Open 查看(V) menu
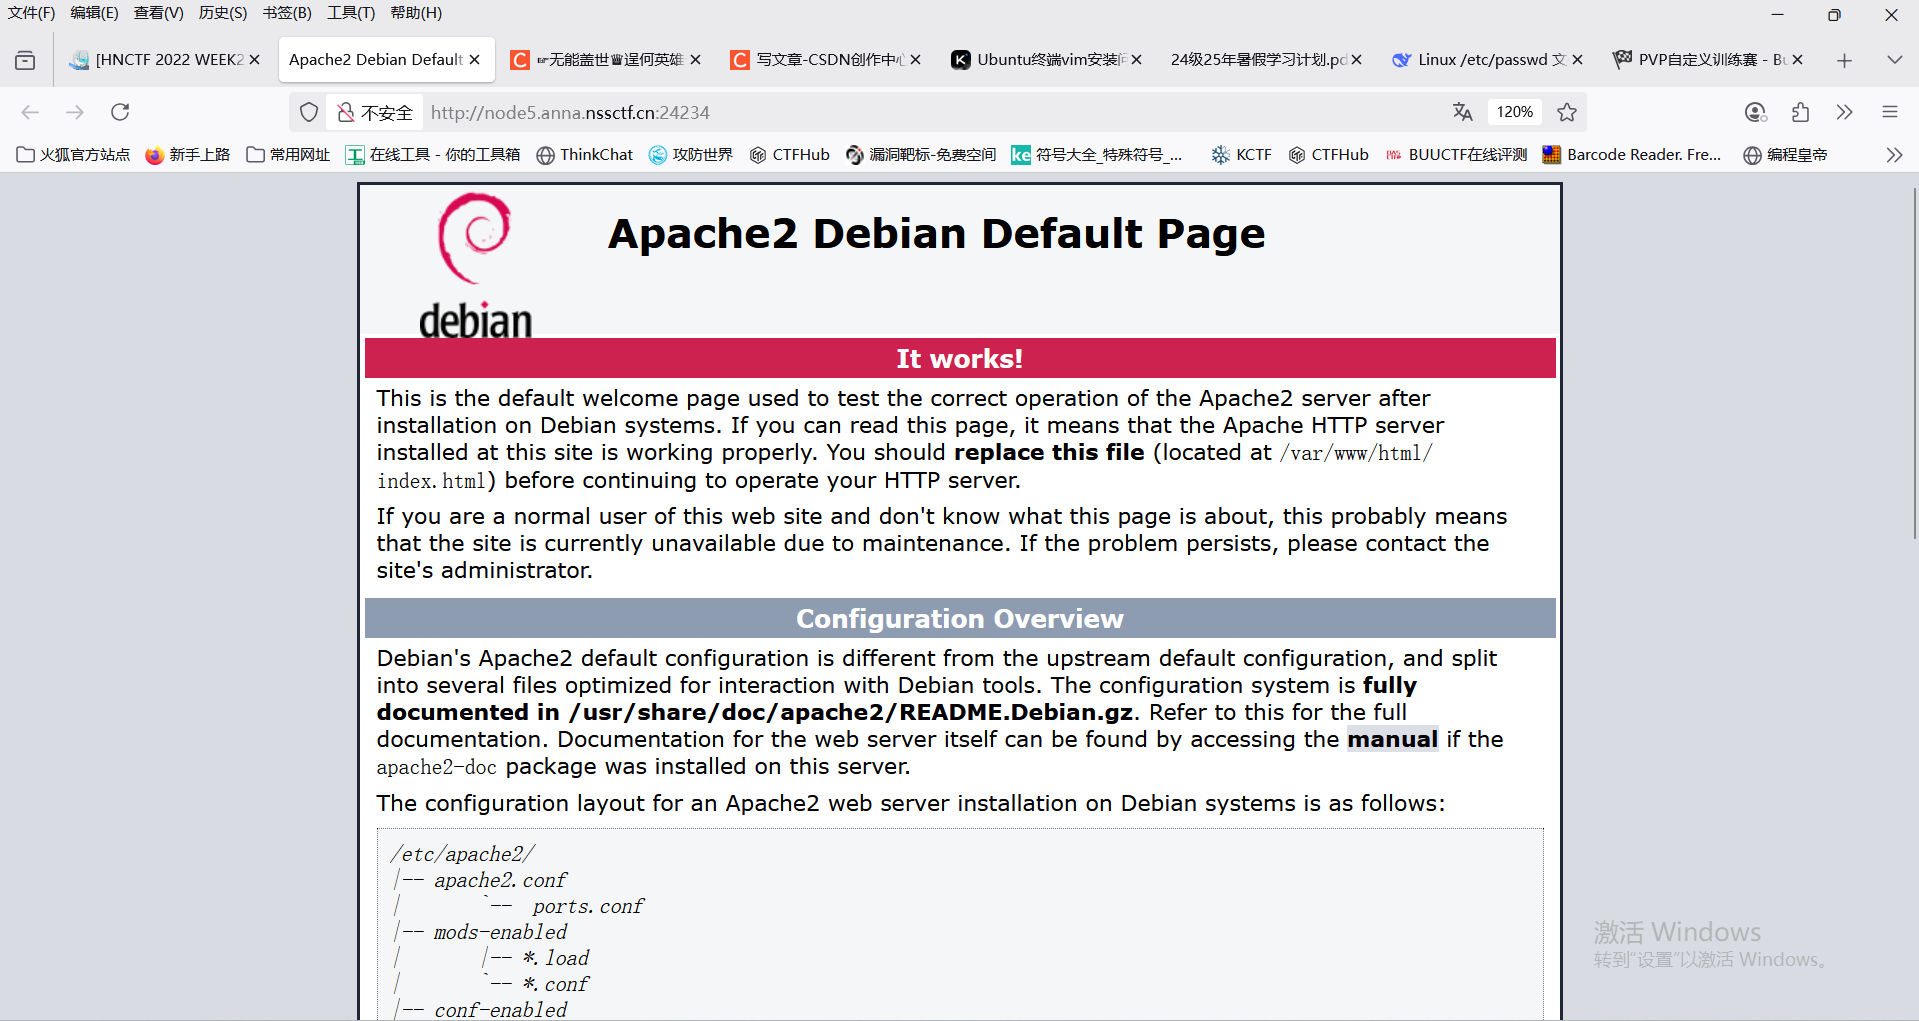Viewport: 1919px width, 1021px height. (x=159, y=13)
